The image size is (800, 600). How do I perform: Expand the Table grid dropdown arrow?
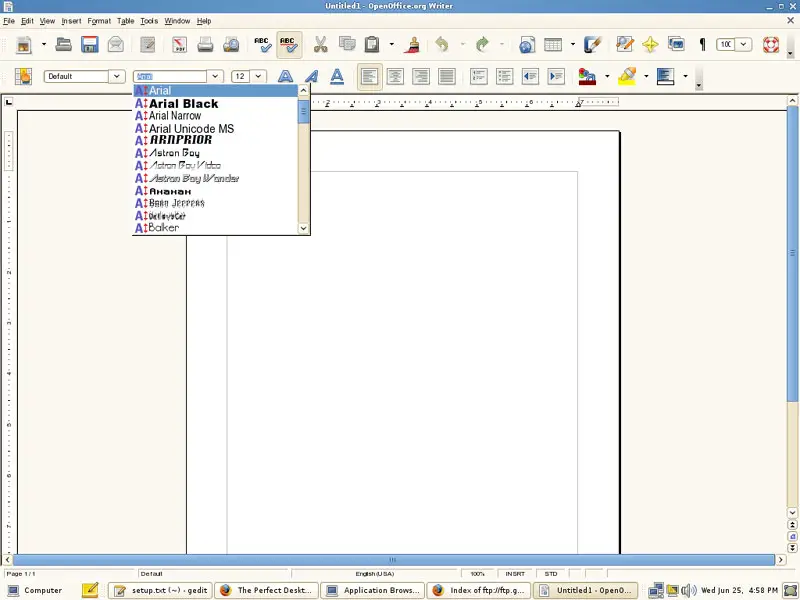tap(572, 45)
